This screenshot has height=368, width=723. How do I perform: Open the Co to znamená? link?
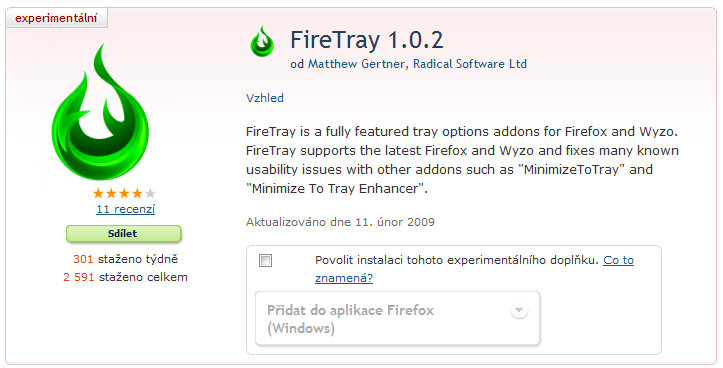point(474,269)
